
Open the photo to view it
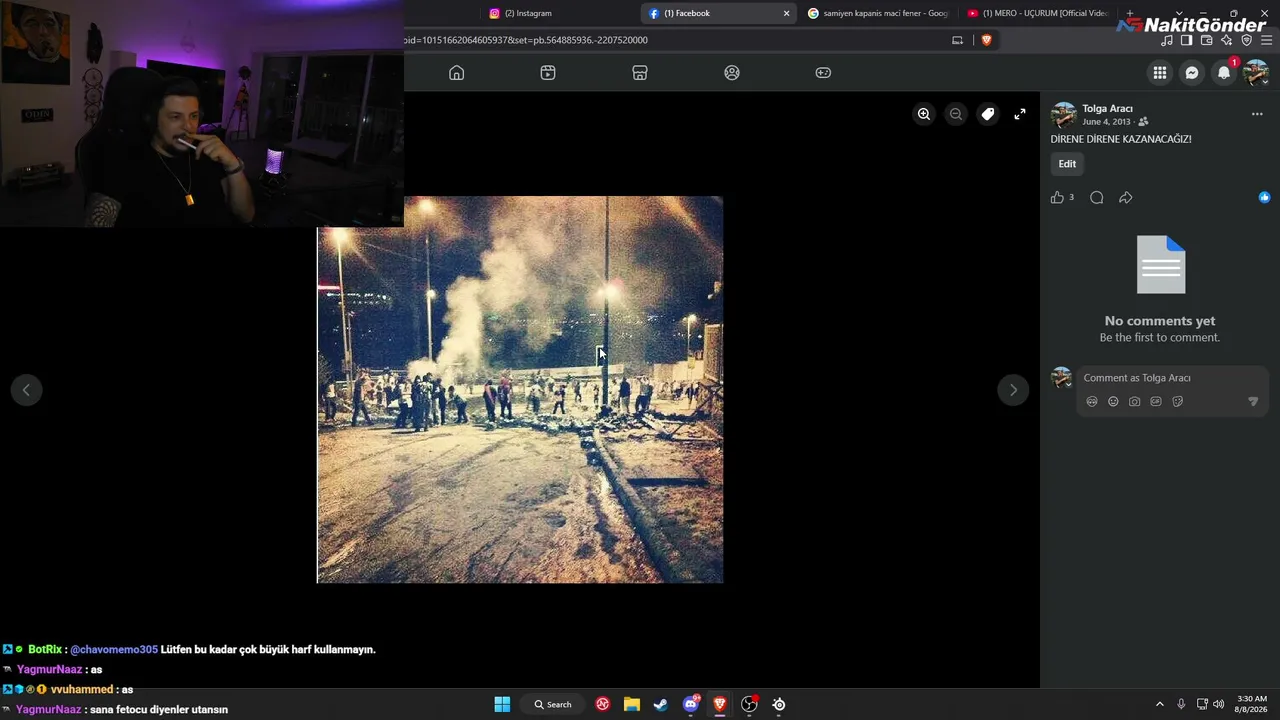[520, 390]
